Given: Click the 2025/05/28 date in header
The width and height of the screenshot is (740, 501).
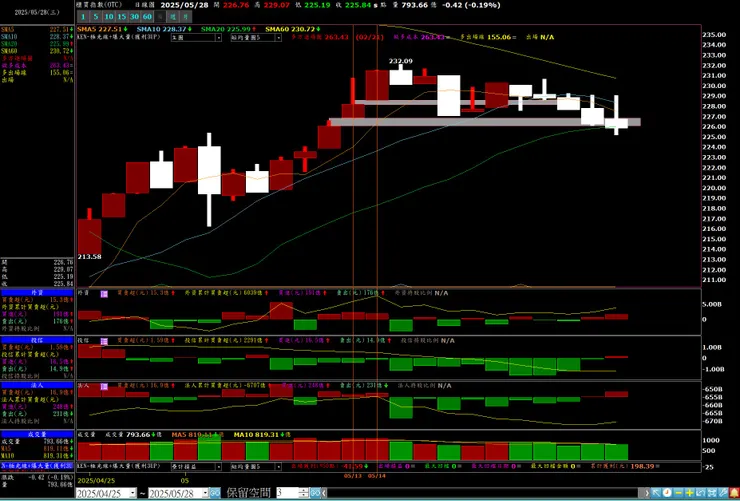Looking at the screenshot, I should [184, 5].
